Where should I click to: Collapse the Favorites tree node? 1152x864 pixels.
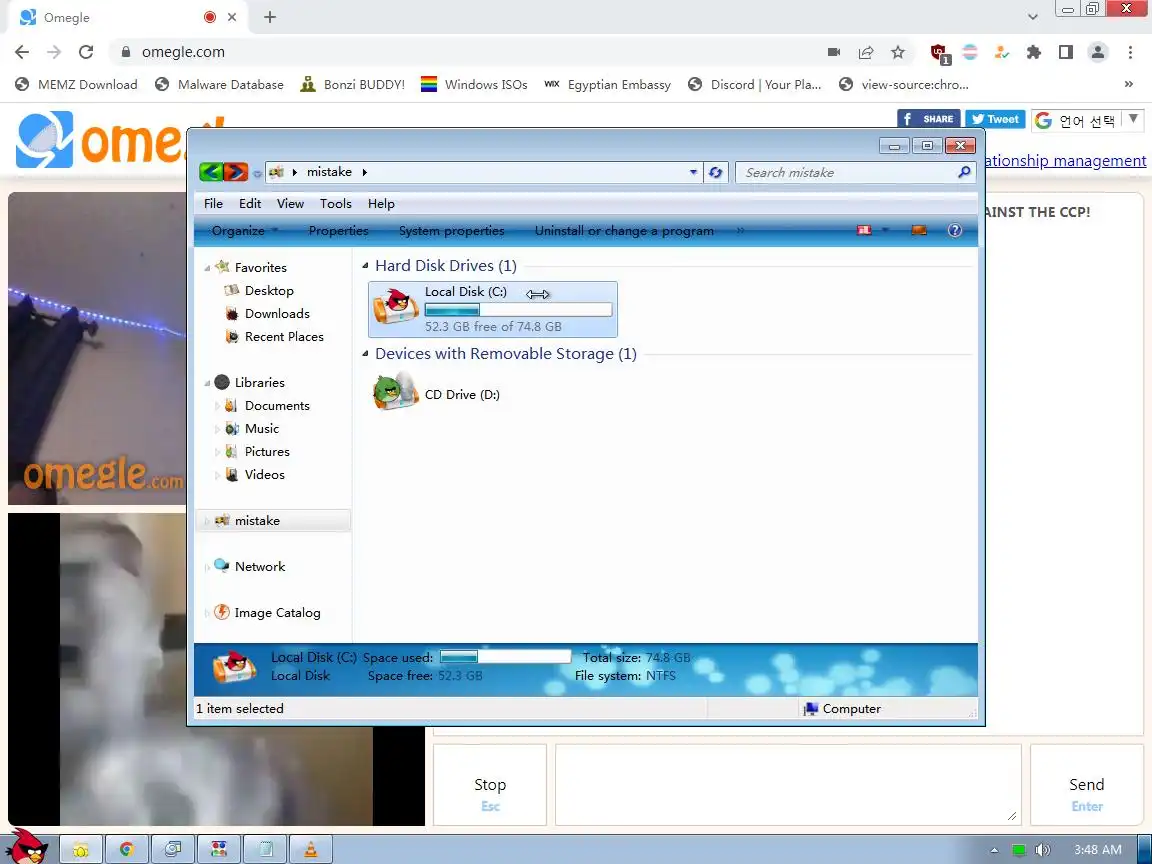click(x=207, y=268)
